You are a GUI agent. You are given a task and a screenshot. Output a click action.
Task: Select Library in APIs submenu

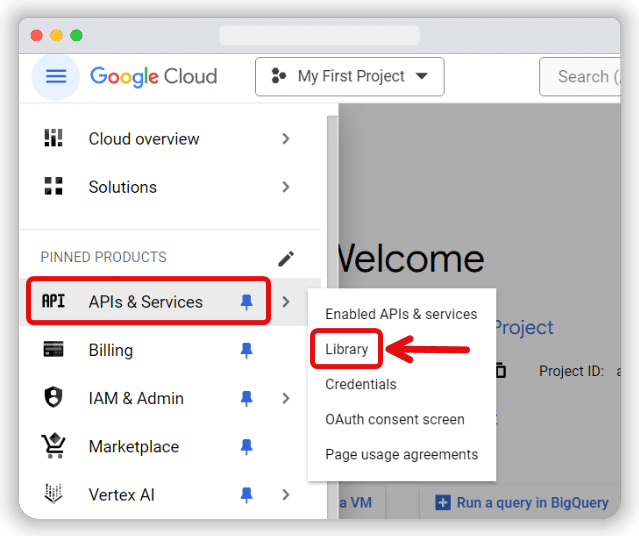point(347,349)
